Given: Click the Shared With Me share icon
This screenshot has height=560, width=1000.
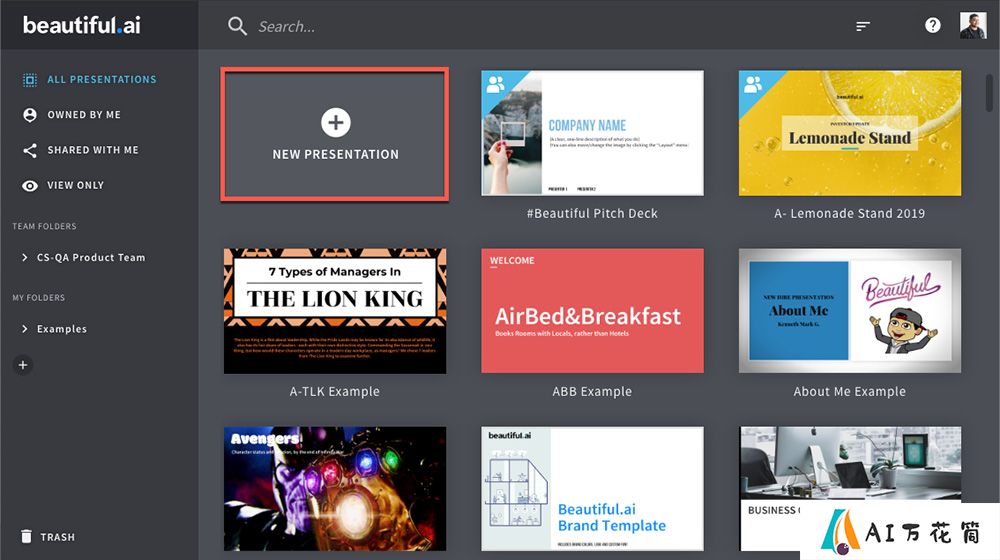Looking at the screenshot, I should pyautogui.click(x=30, y=150).
